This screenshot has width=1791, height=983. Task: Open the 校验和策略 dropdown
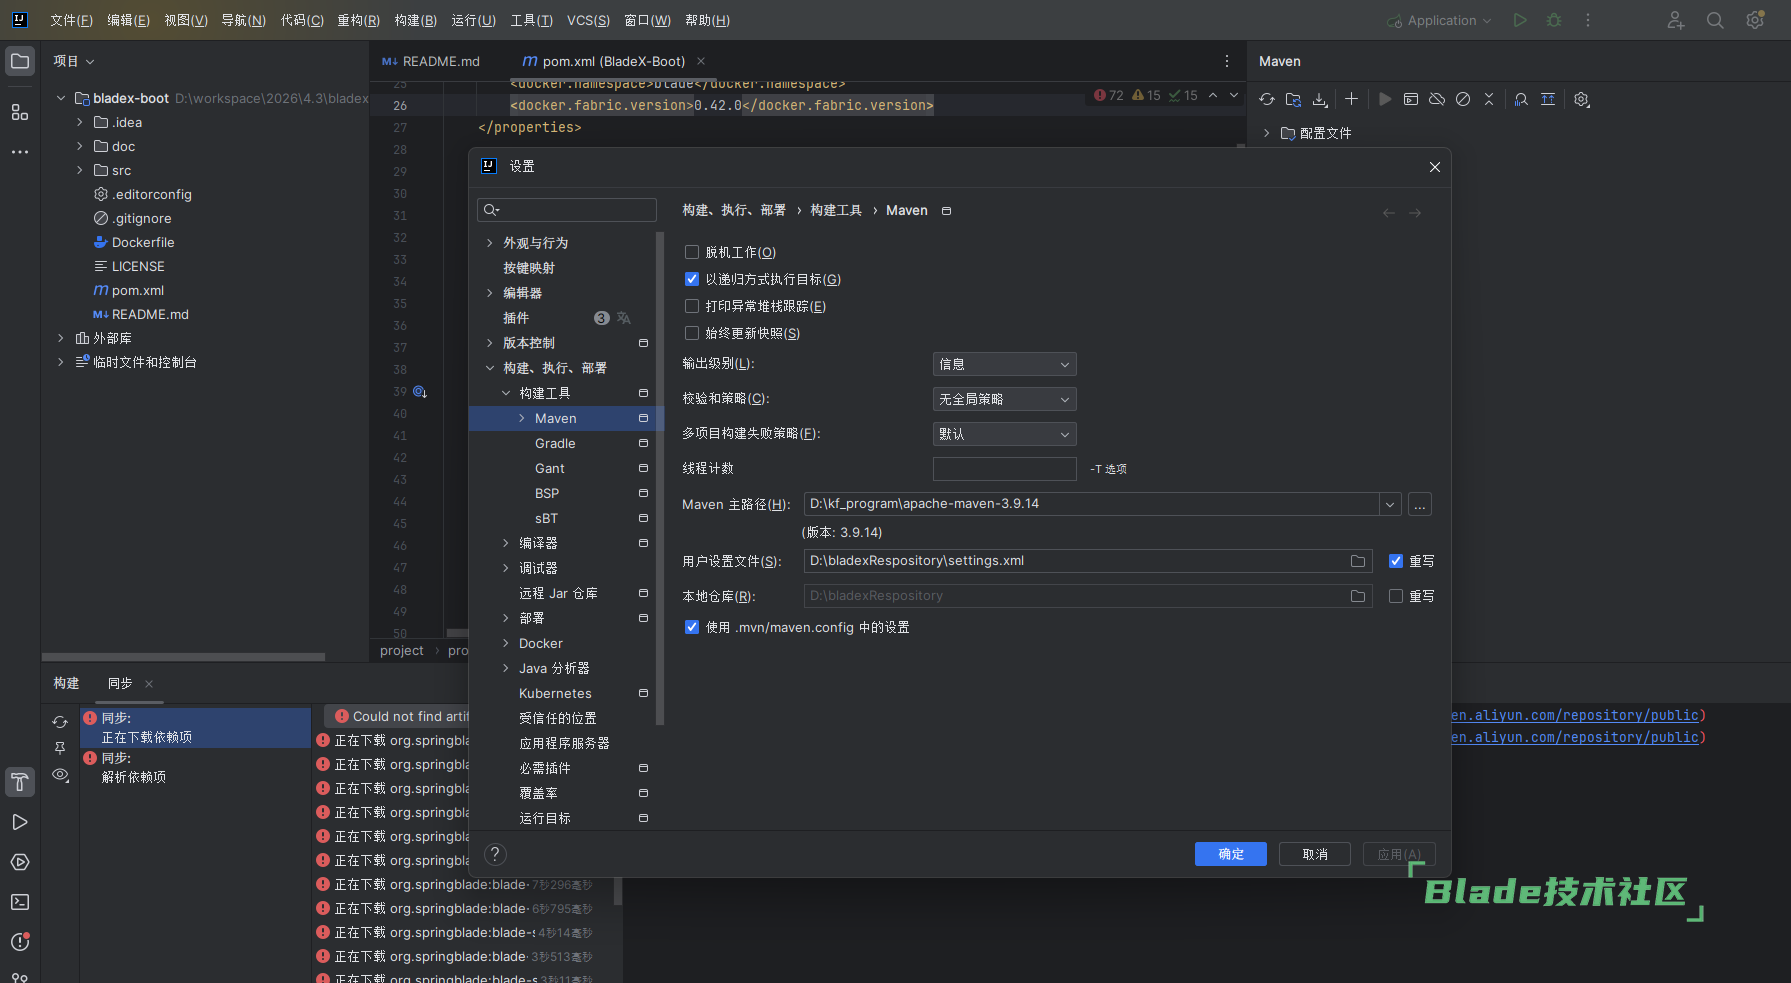pyautogui.click(x=1004, y=399)
